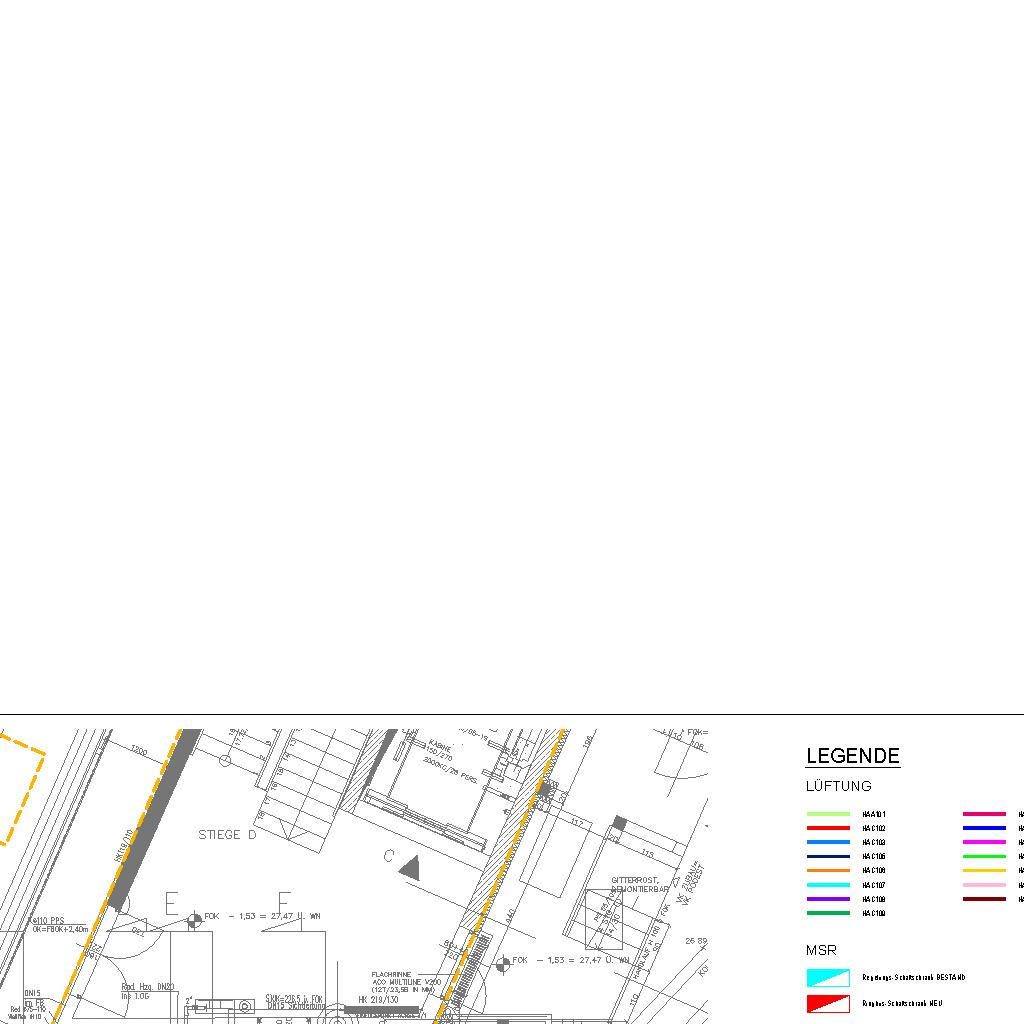Click the cyan BESTAND Schaltschrank legend symbol
Viewport: 1024px width, 1024px height.
[x=828, y=978]
